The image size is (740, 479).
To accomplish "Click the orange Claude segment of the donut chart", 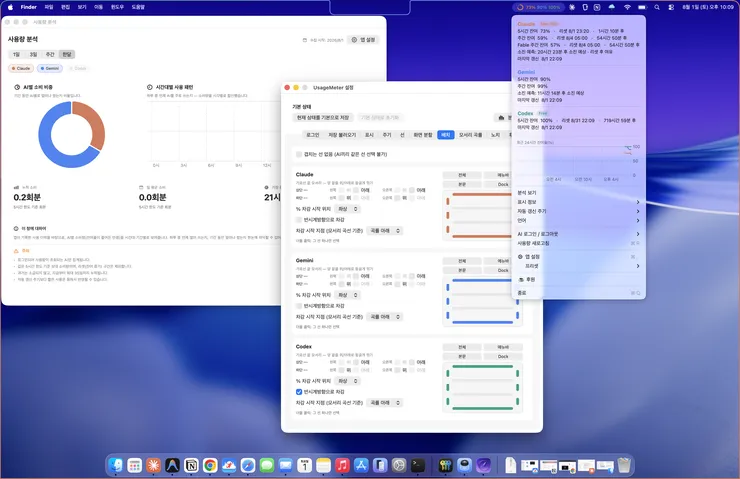I will point(92,123).
